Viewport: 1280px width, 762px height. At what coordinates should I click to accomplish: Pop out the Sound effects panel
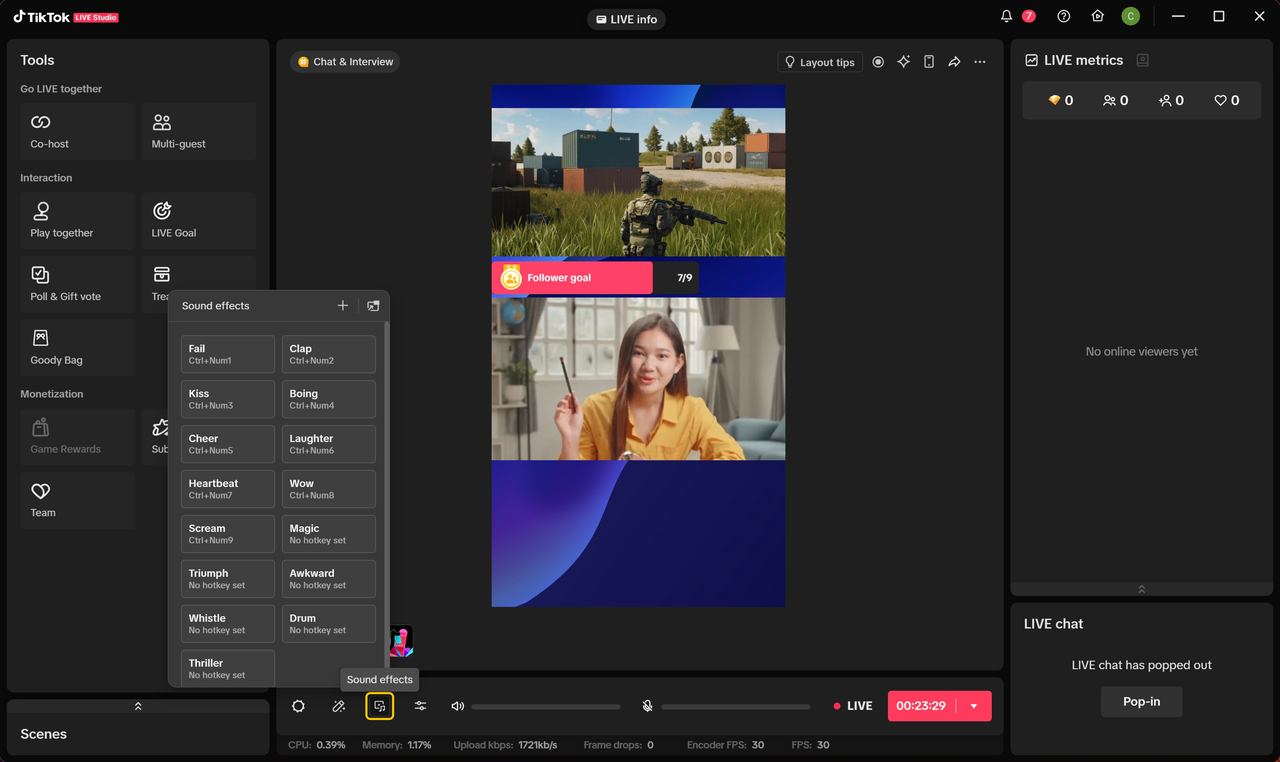pos(373,306)
